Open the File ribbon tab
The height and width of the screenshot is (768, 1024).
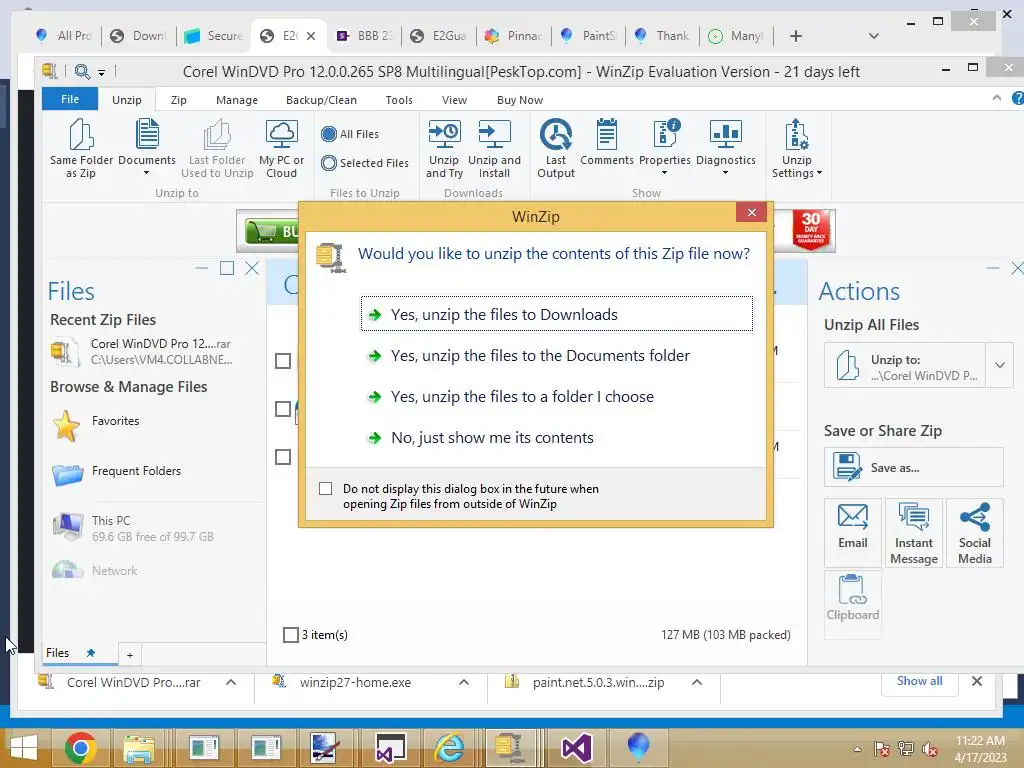coord(70,99)
